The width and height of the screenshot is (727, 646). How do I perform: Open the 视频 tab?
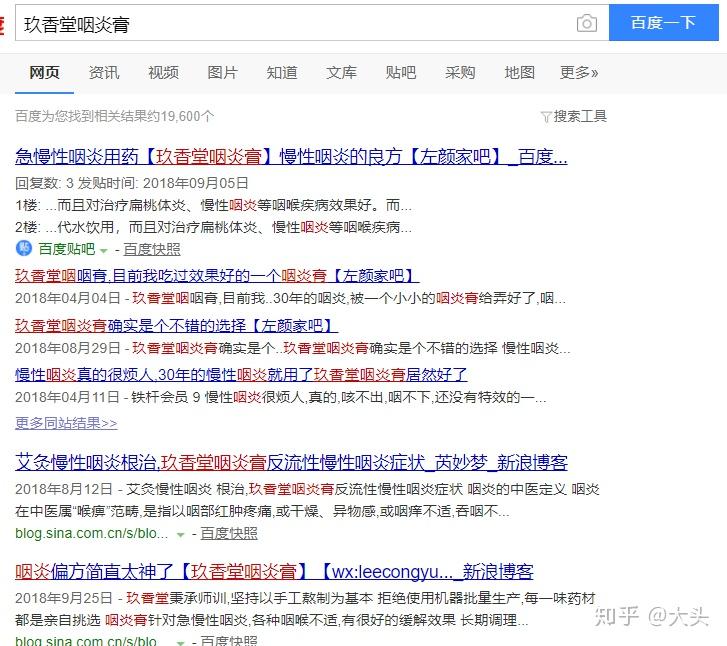(x=163, y=73)
